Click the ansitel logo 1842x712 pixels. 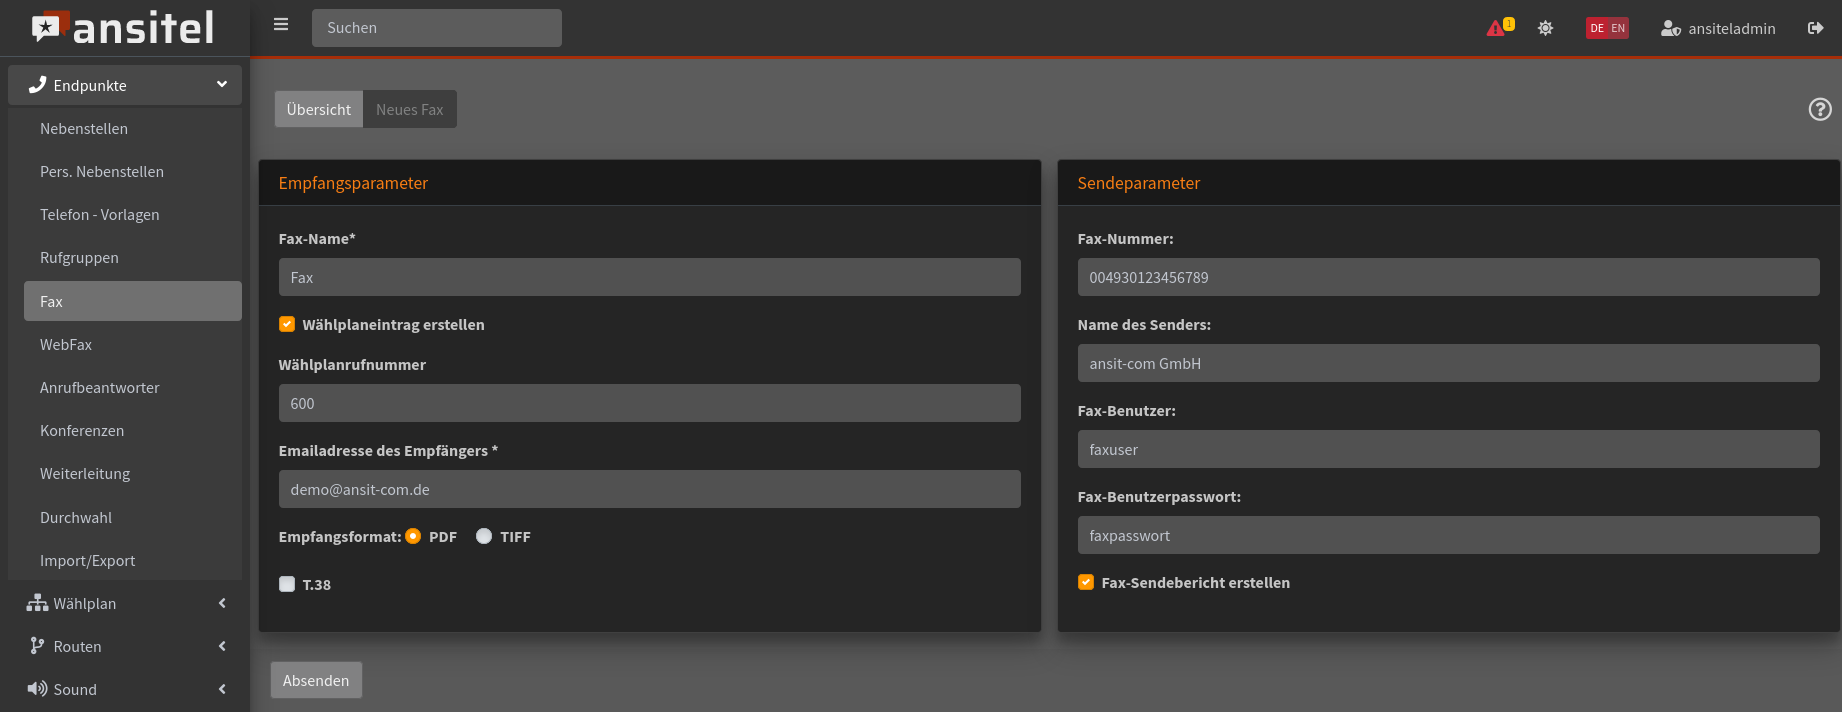[x=124, y=28]
